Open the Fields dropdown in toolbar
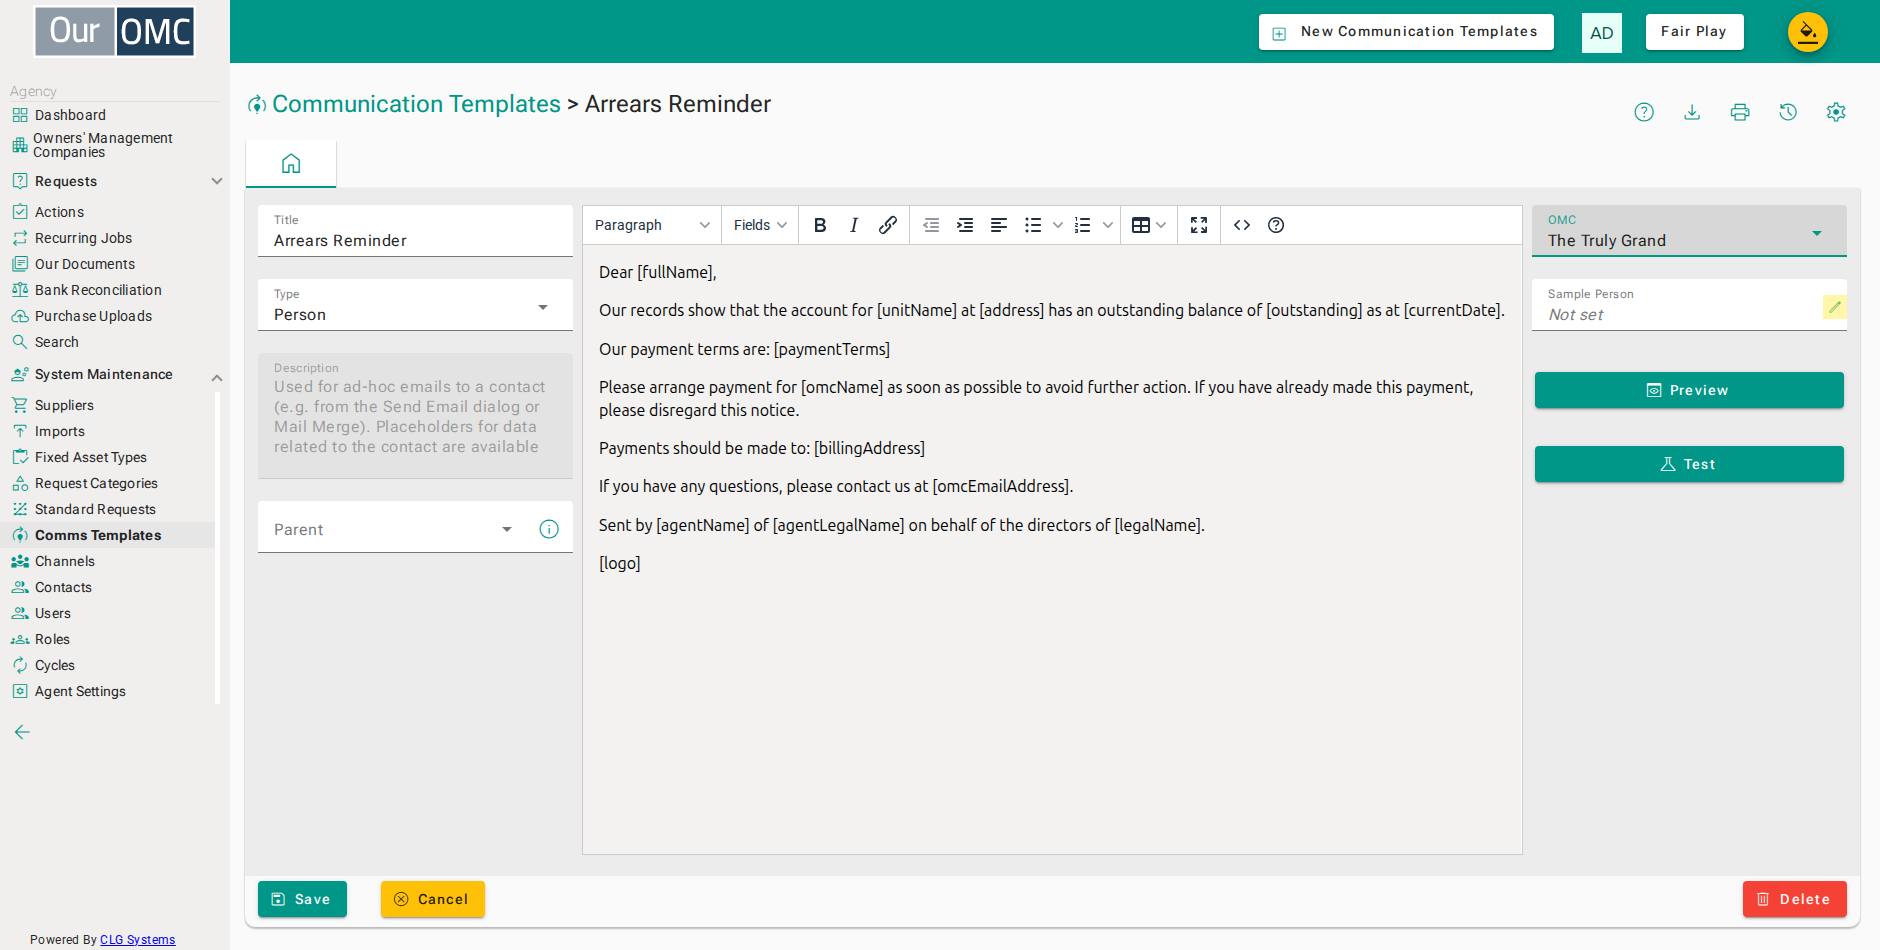Screen dimensions: 1880x950 [x=760, y=225]
